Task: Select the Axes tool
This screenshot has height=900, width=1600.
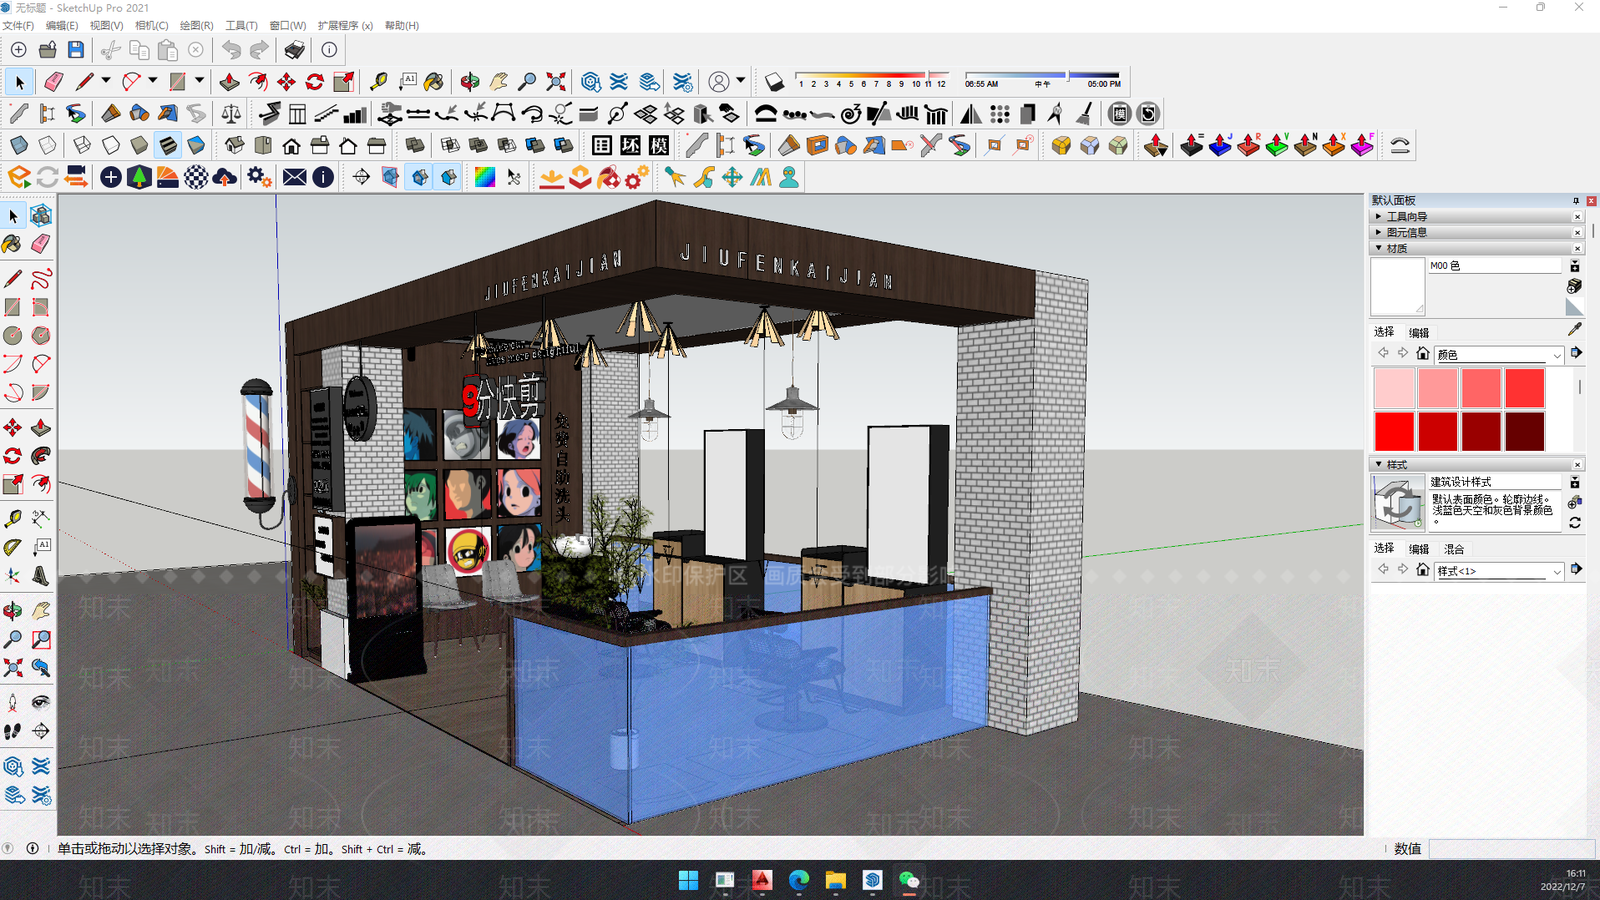Action: (x=13, y=575)
